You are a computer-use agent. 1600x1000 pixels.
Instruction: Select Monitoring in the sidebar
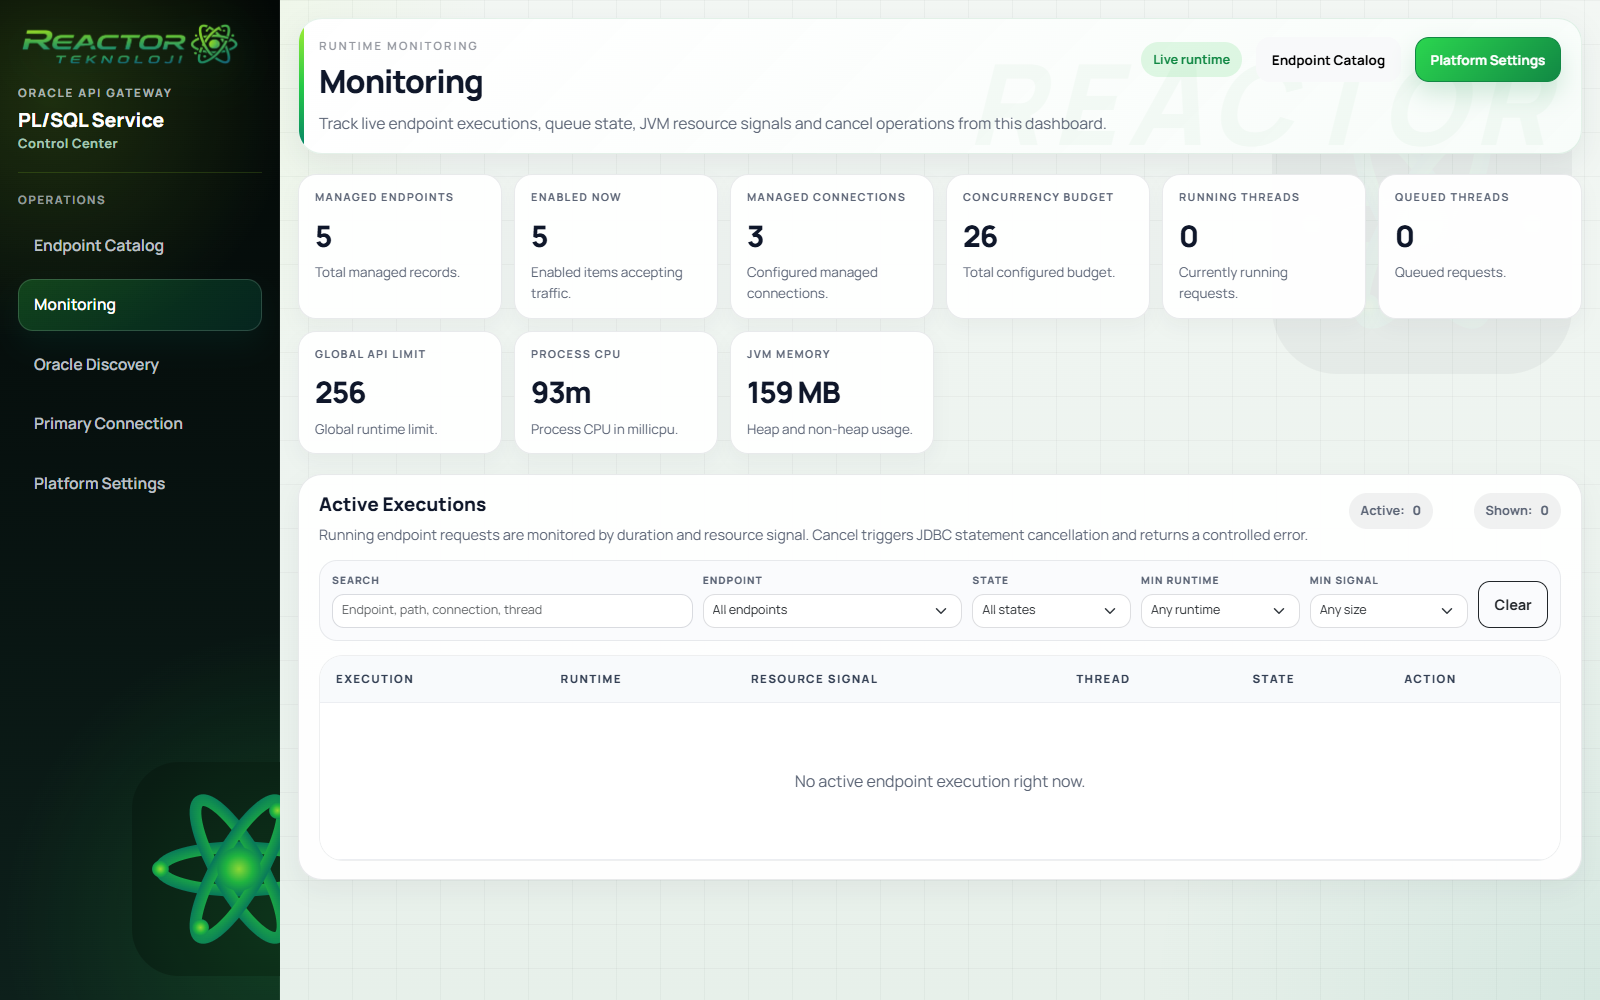(x=140, y=305)
